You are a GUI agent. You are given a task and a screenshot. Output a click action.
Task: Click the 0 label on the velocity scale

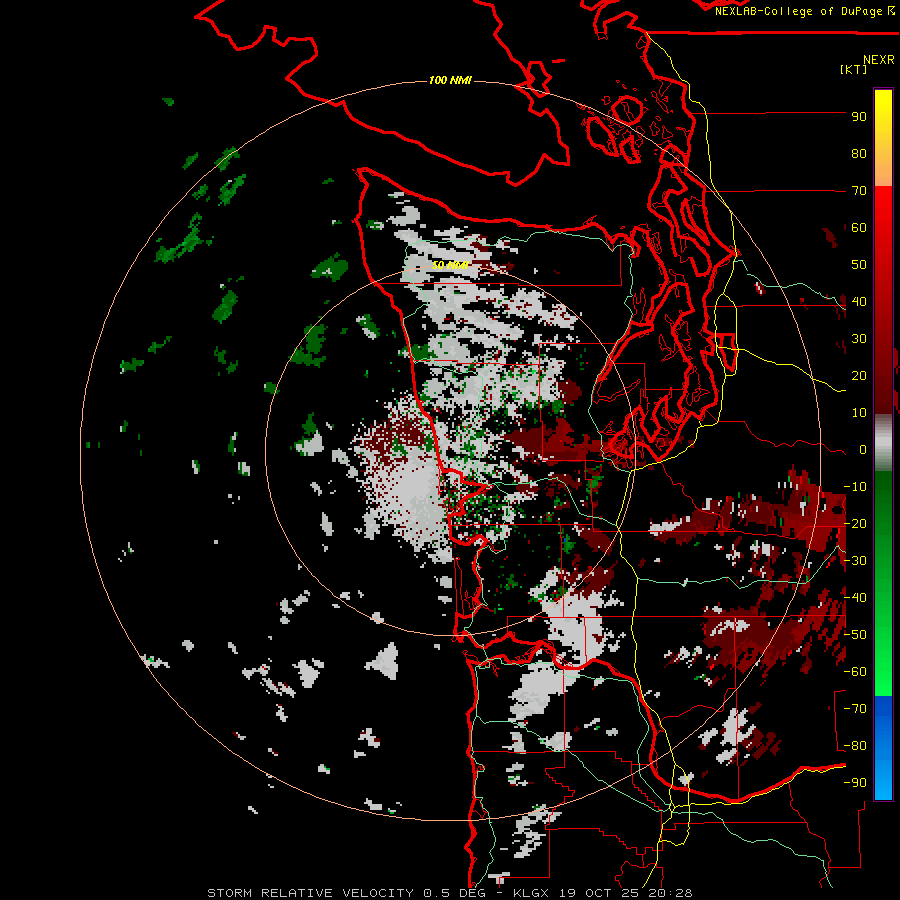[x=863, y=449]
